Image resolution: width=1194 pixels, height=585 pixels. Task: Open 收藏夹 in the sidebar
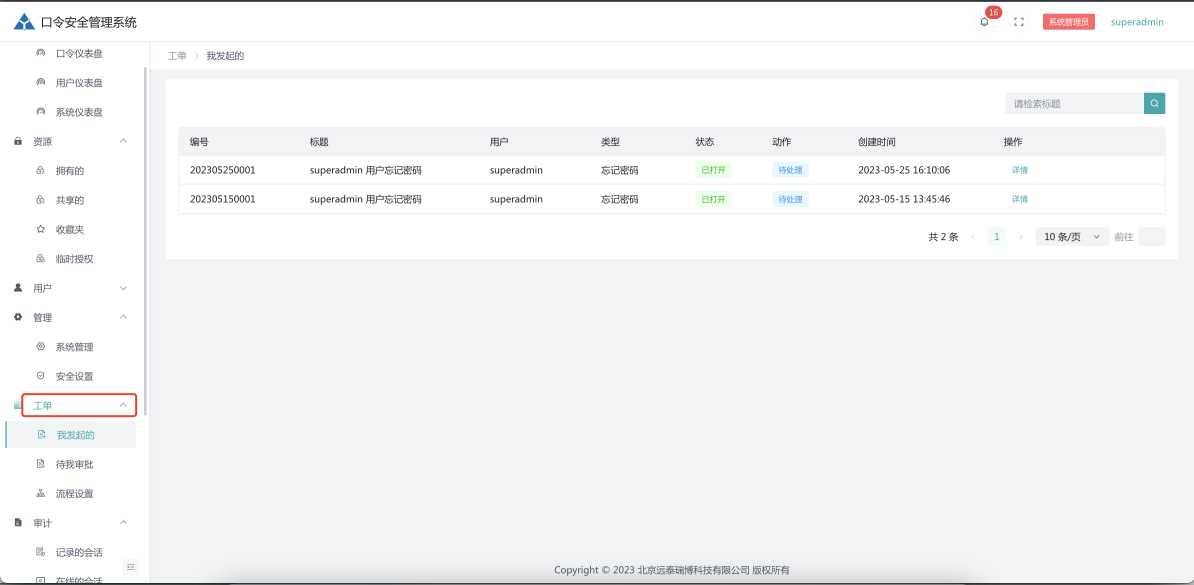point(70,229)
